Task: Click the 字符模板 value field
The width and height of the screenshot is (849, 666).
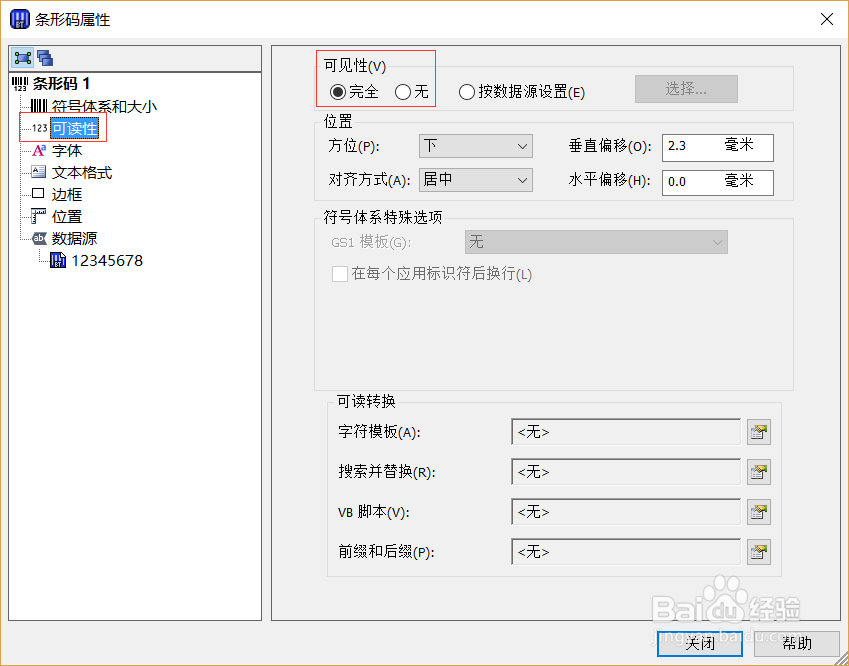Action: 625,432
